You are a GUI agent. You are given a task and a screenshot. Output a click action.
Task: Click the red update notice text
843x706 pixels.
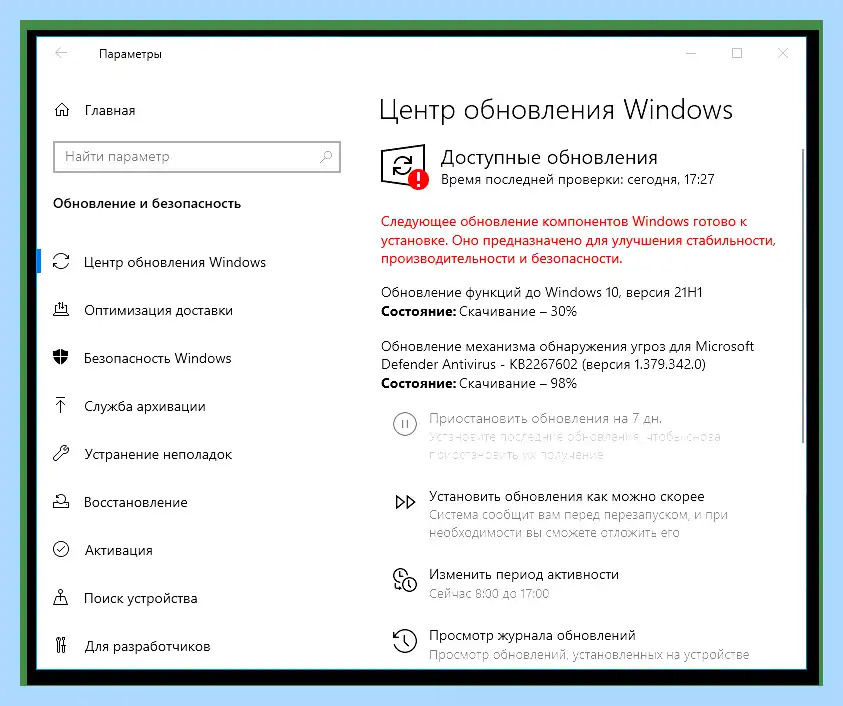[578, 240]
